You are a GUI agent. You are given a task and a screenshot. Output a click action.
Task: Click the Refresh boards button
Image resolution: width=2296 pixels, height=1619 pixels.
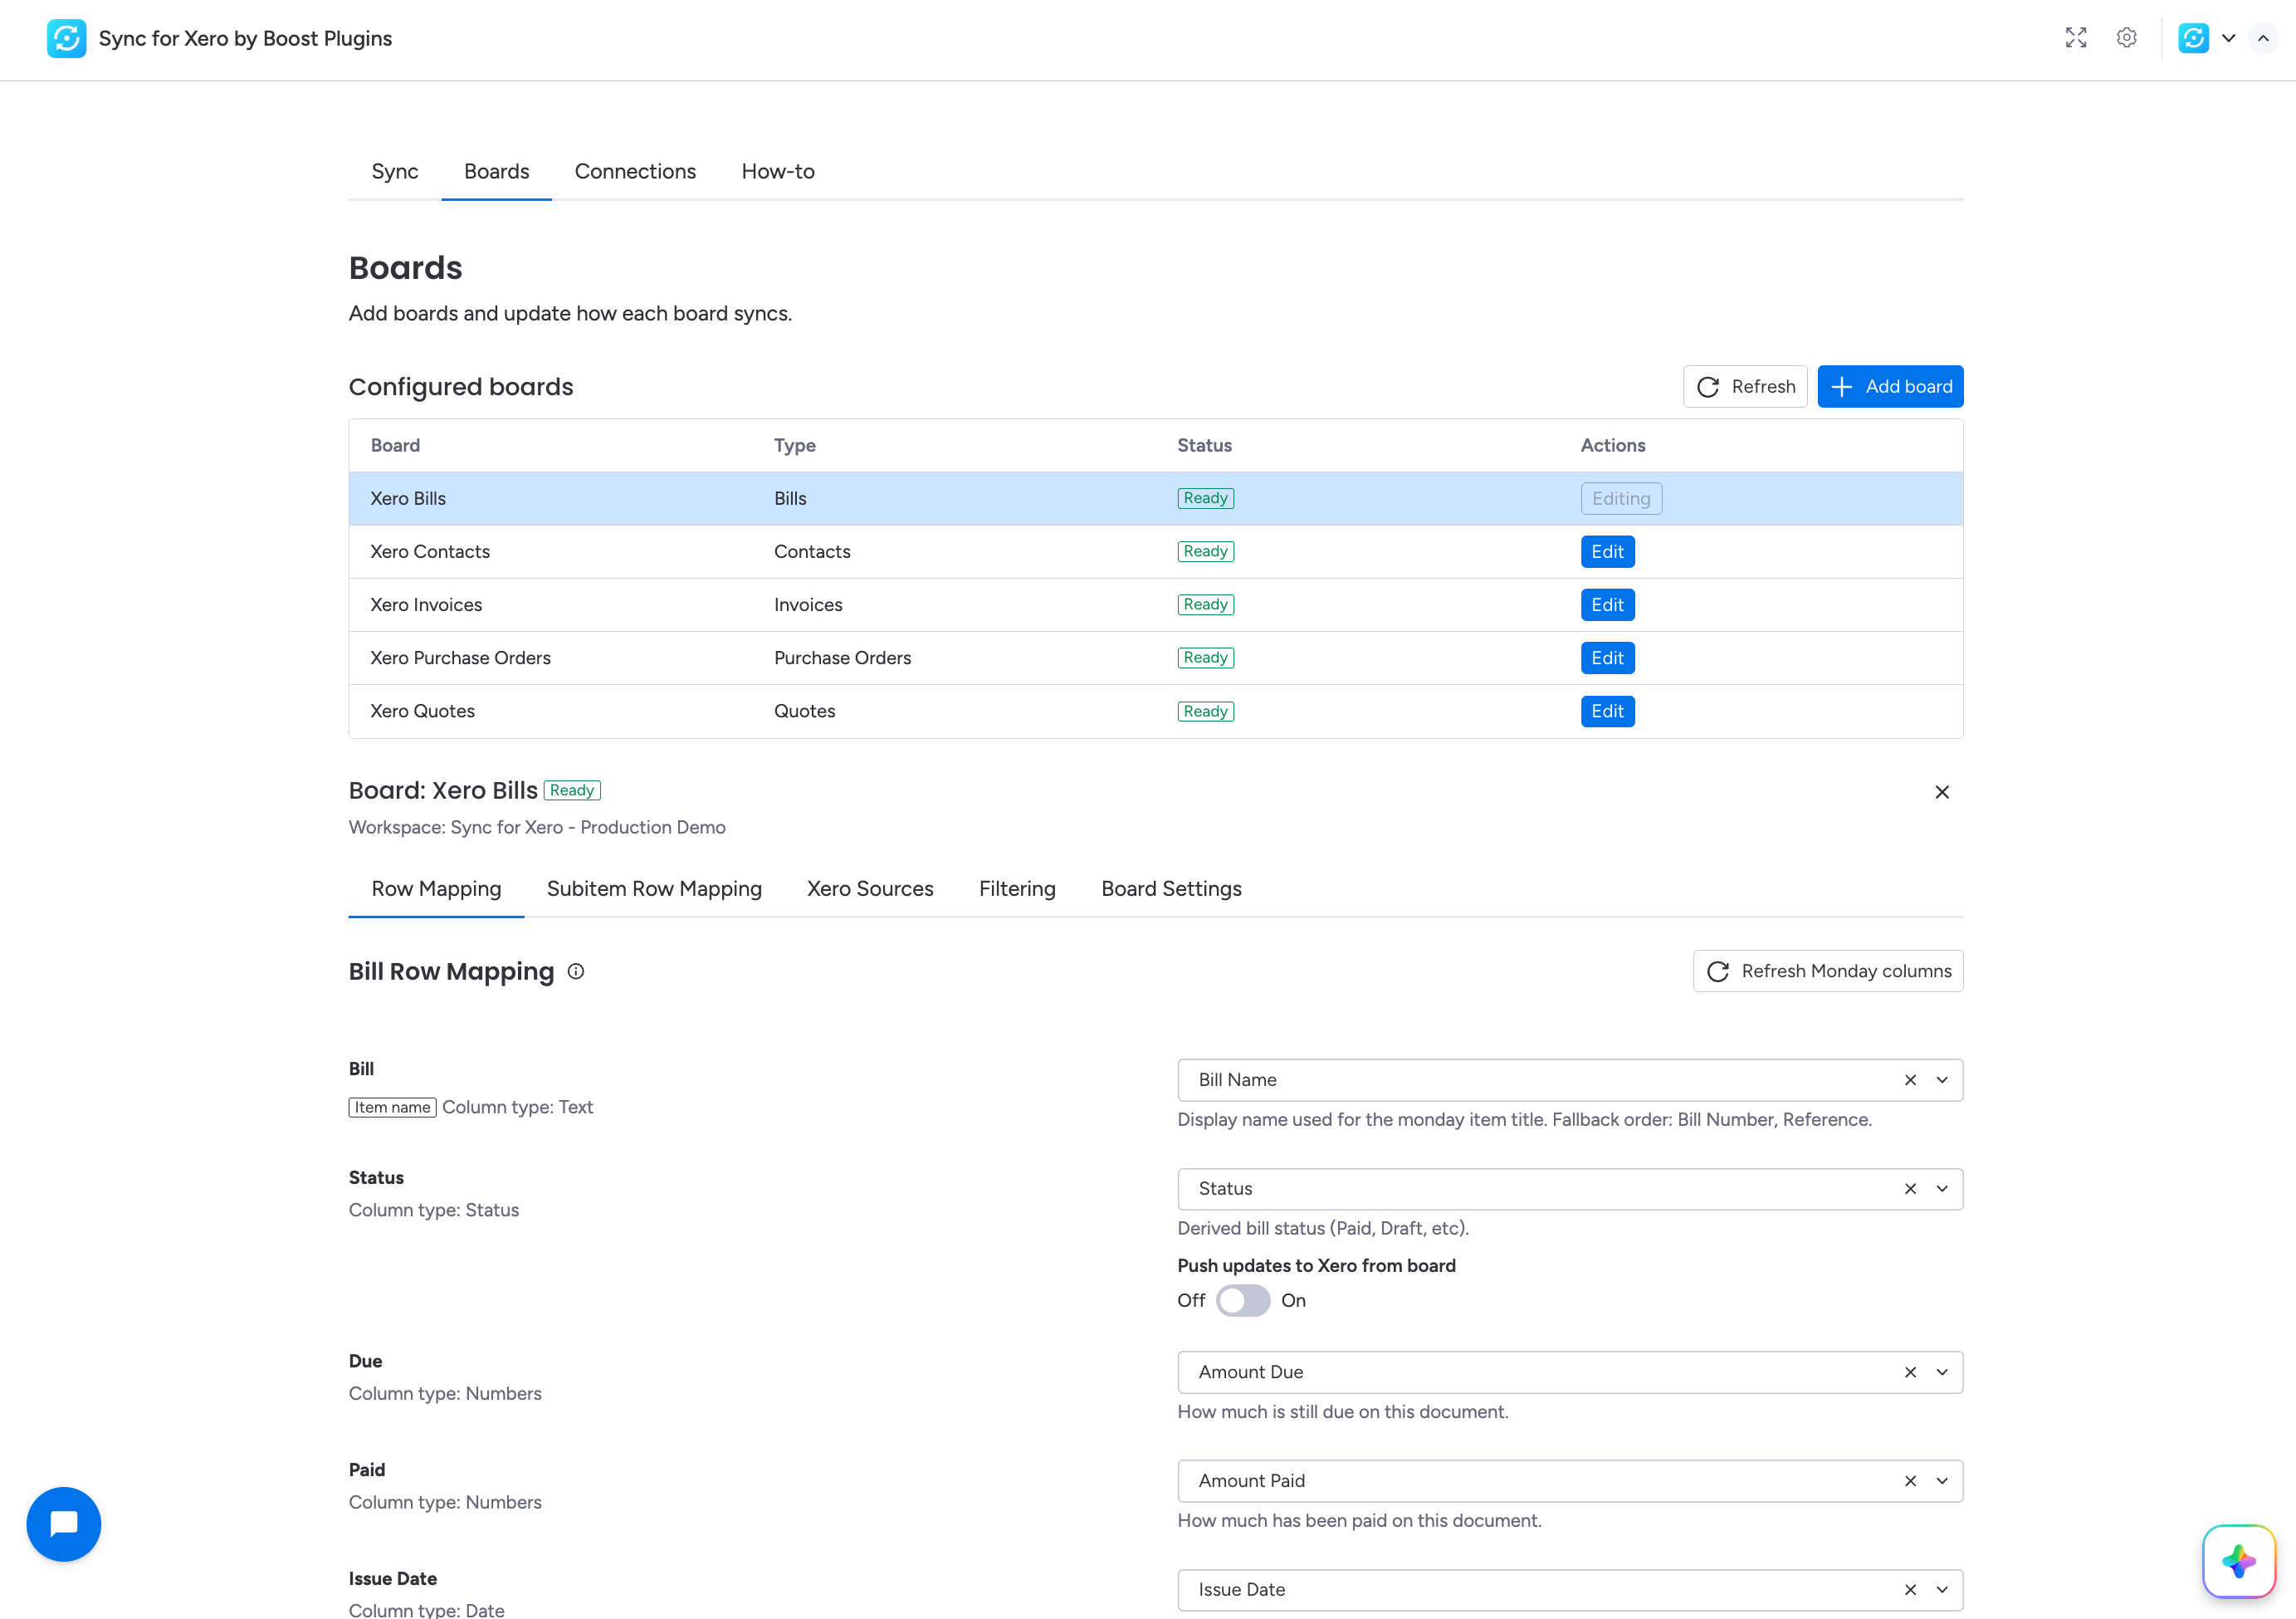pos(1745,387)
